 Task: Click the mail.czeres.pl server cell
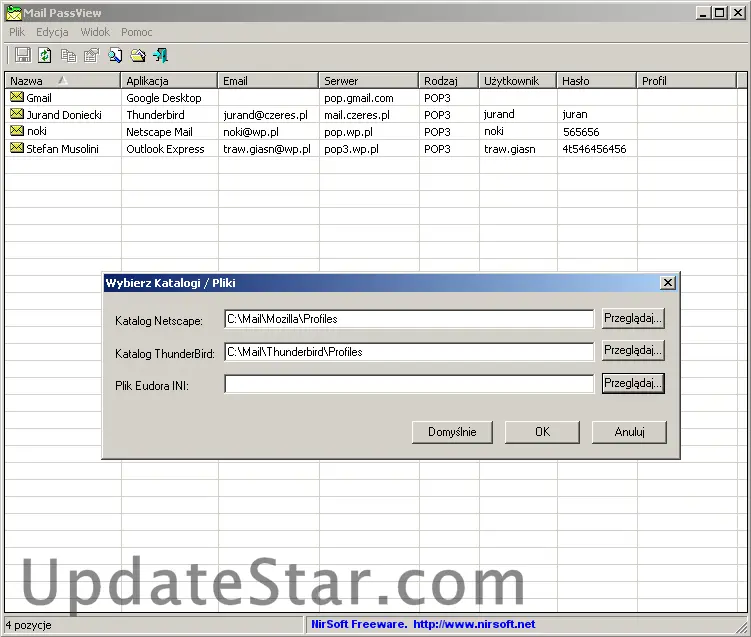tap(357, 115)
